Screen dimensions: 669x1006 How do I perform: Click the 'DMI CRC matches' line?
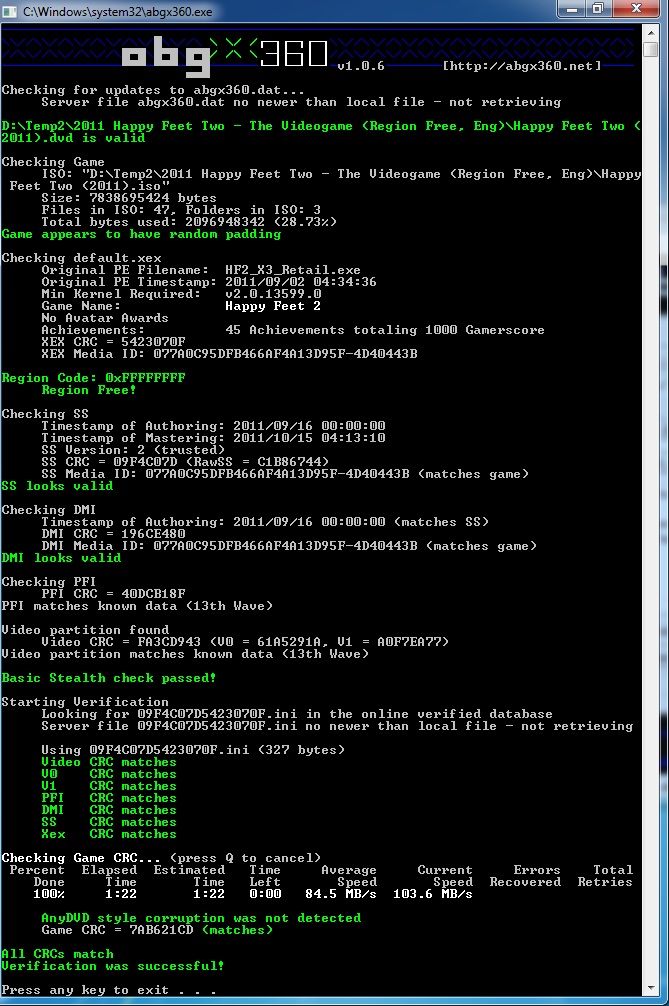[108, 810]
